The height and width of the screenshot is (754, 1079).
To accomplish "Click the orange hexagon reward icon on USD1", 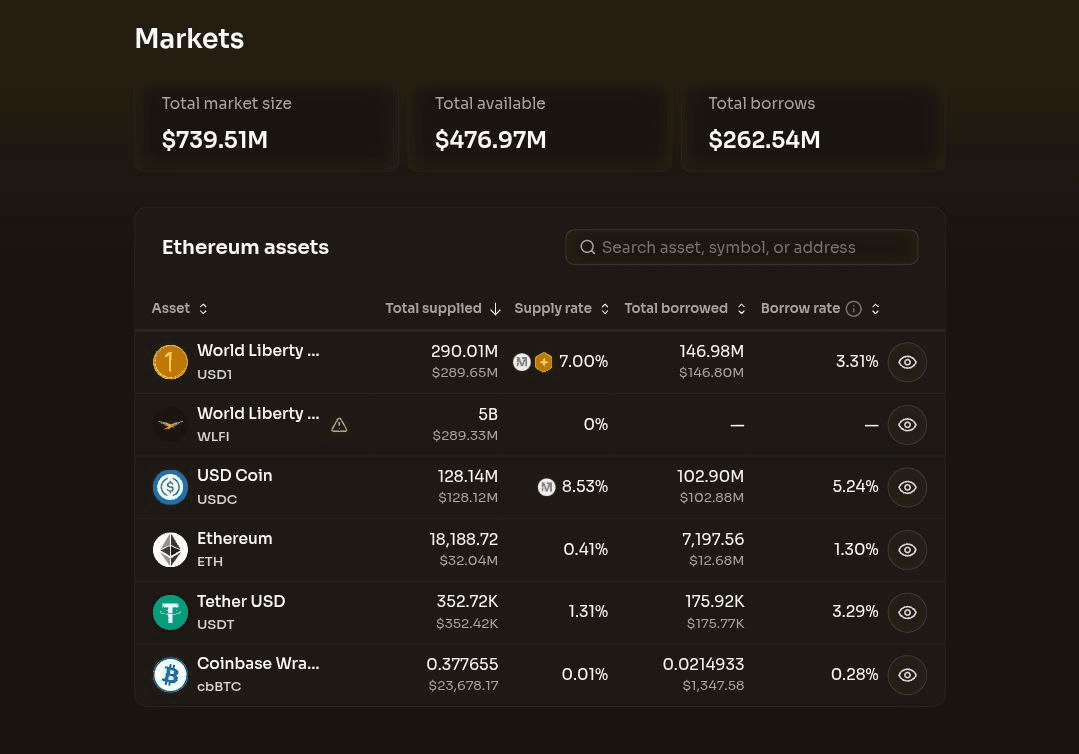I will pos(544,362).
